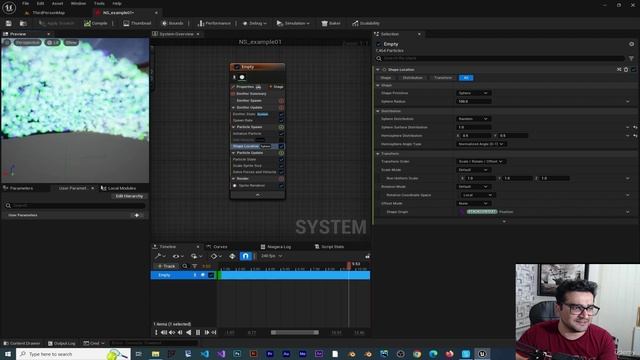Open the Shape Primitive dropdown
This screenshot has height=360, width=640.
[x=473, y=93]
